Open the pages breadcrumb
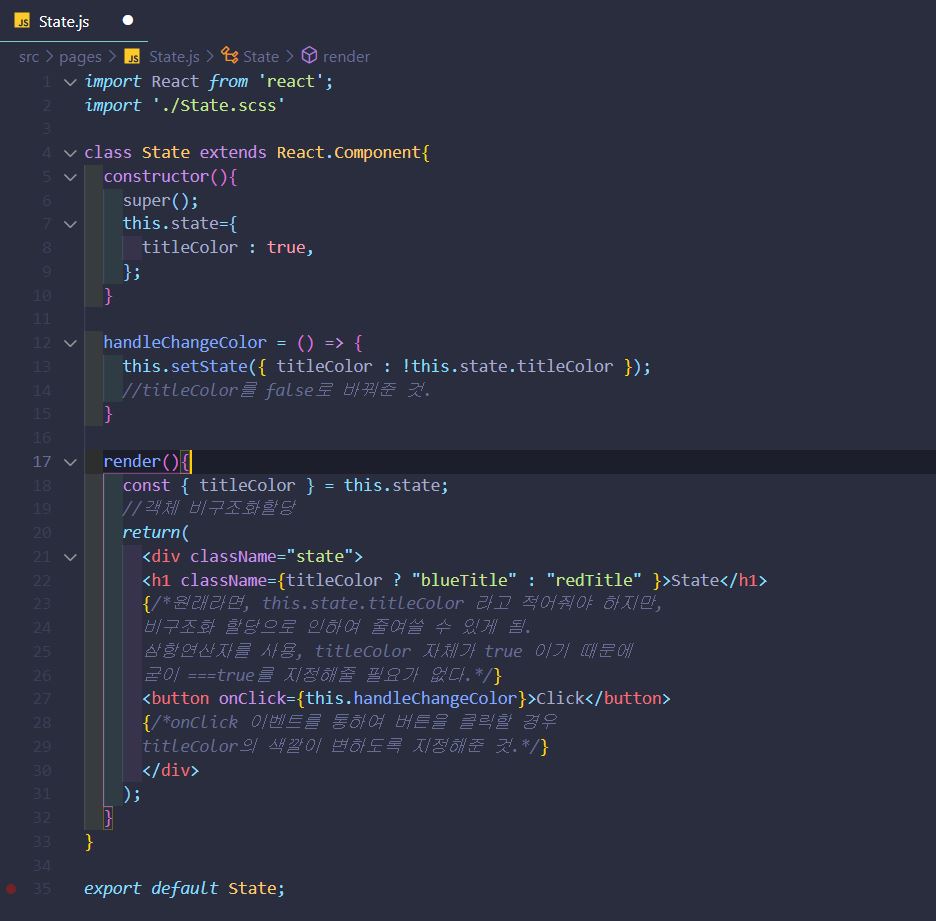This screenshot has height=921, width=936. coord(80,57)
